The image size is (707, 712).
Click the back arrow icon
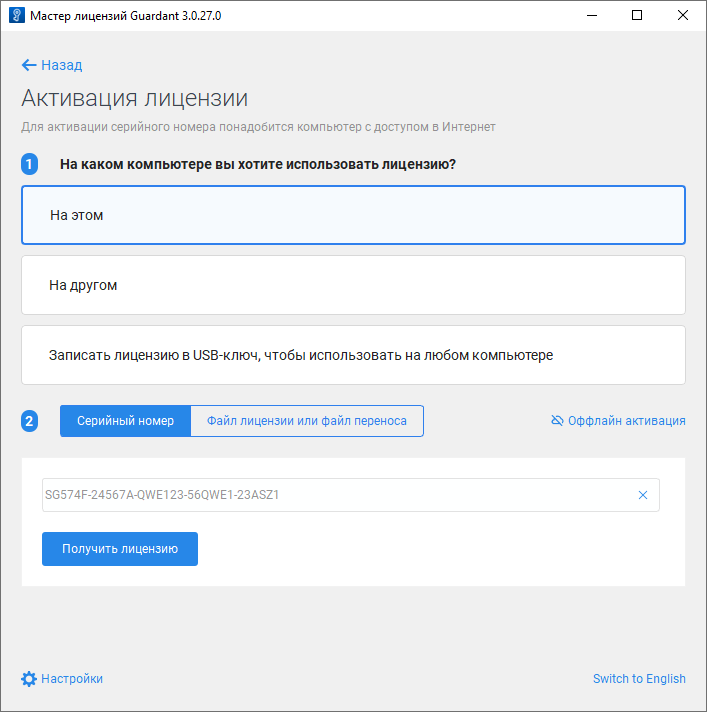[29, 65]
